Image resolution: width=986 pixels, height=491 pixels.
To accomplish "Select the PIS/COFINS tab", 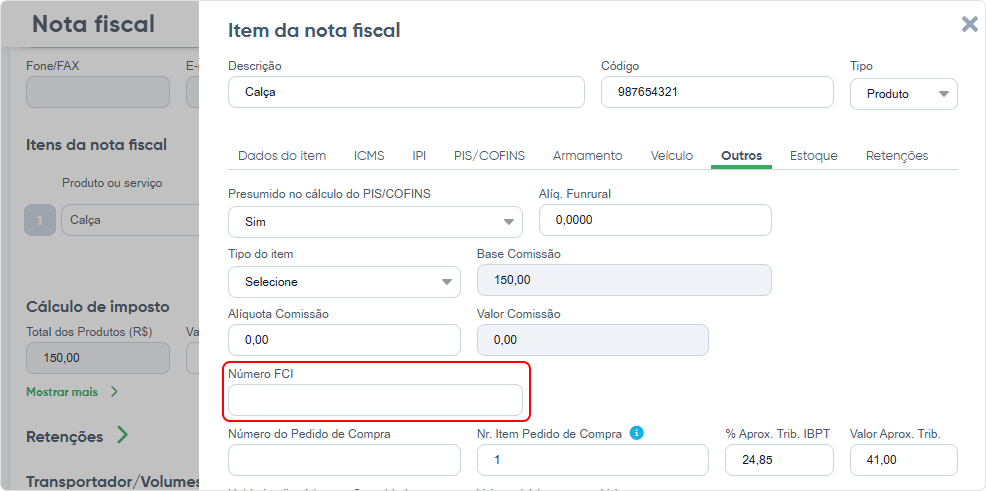I will pos(489,155).
